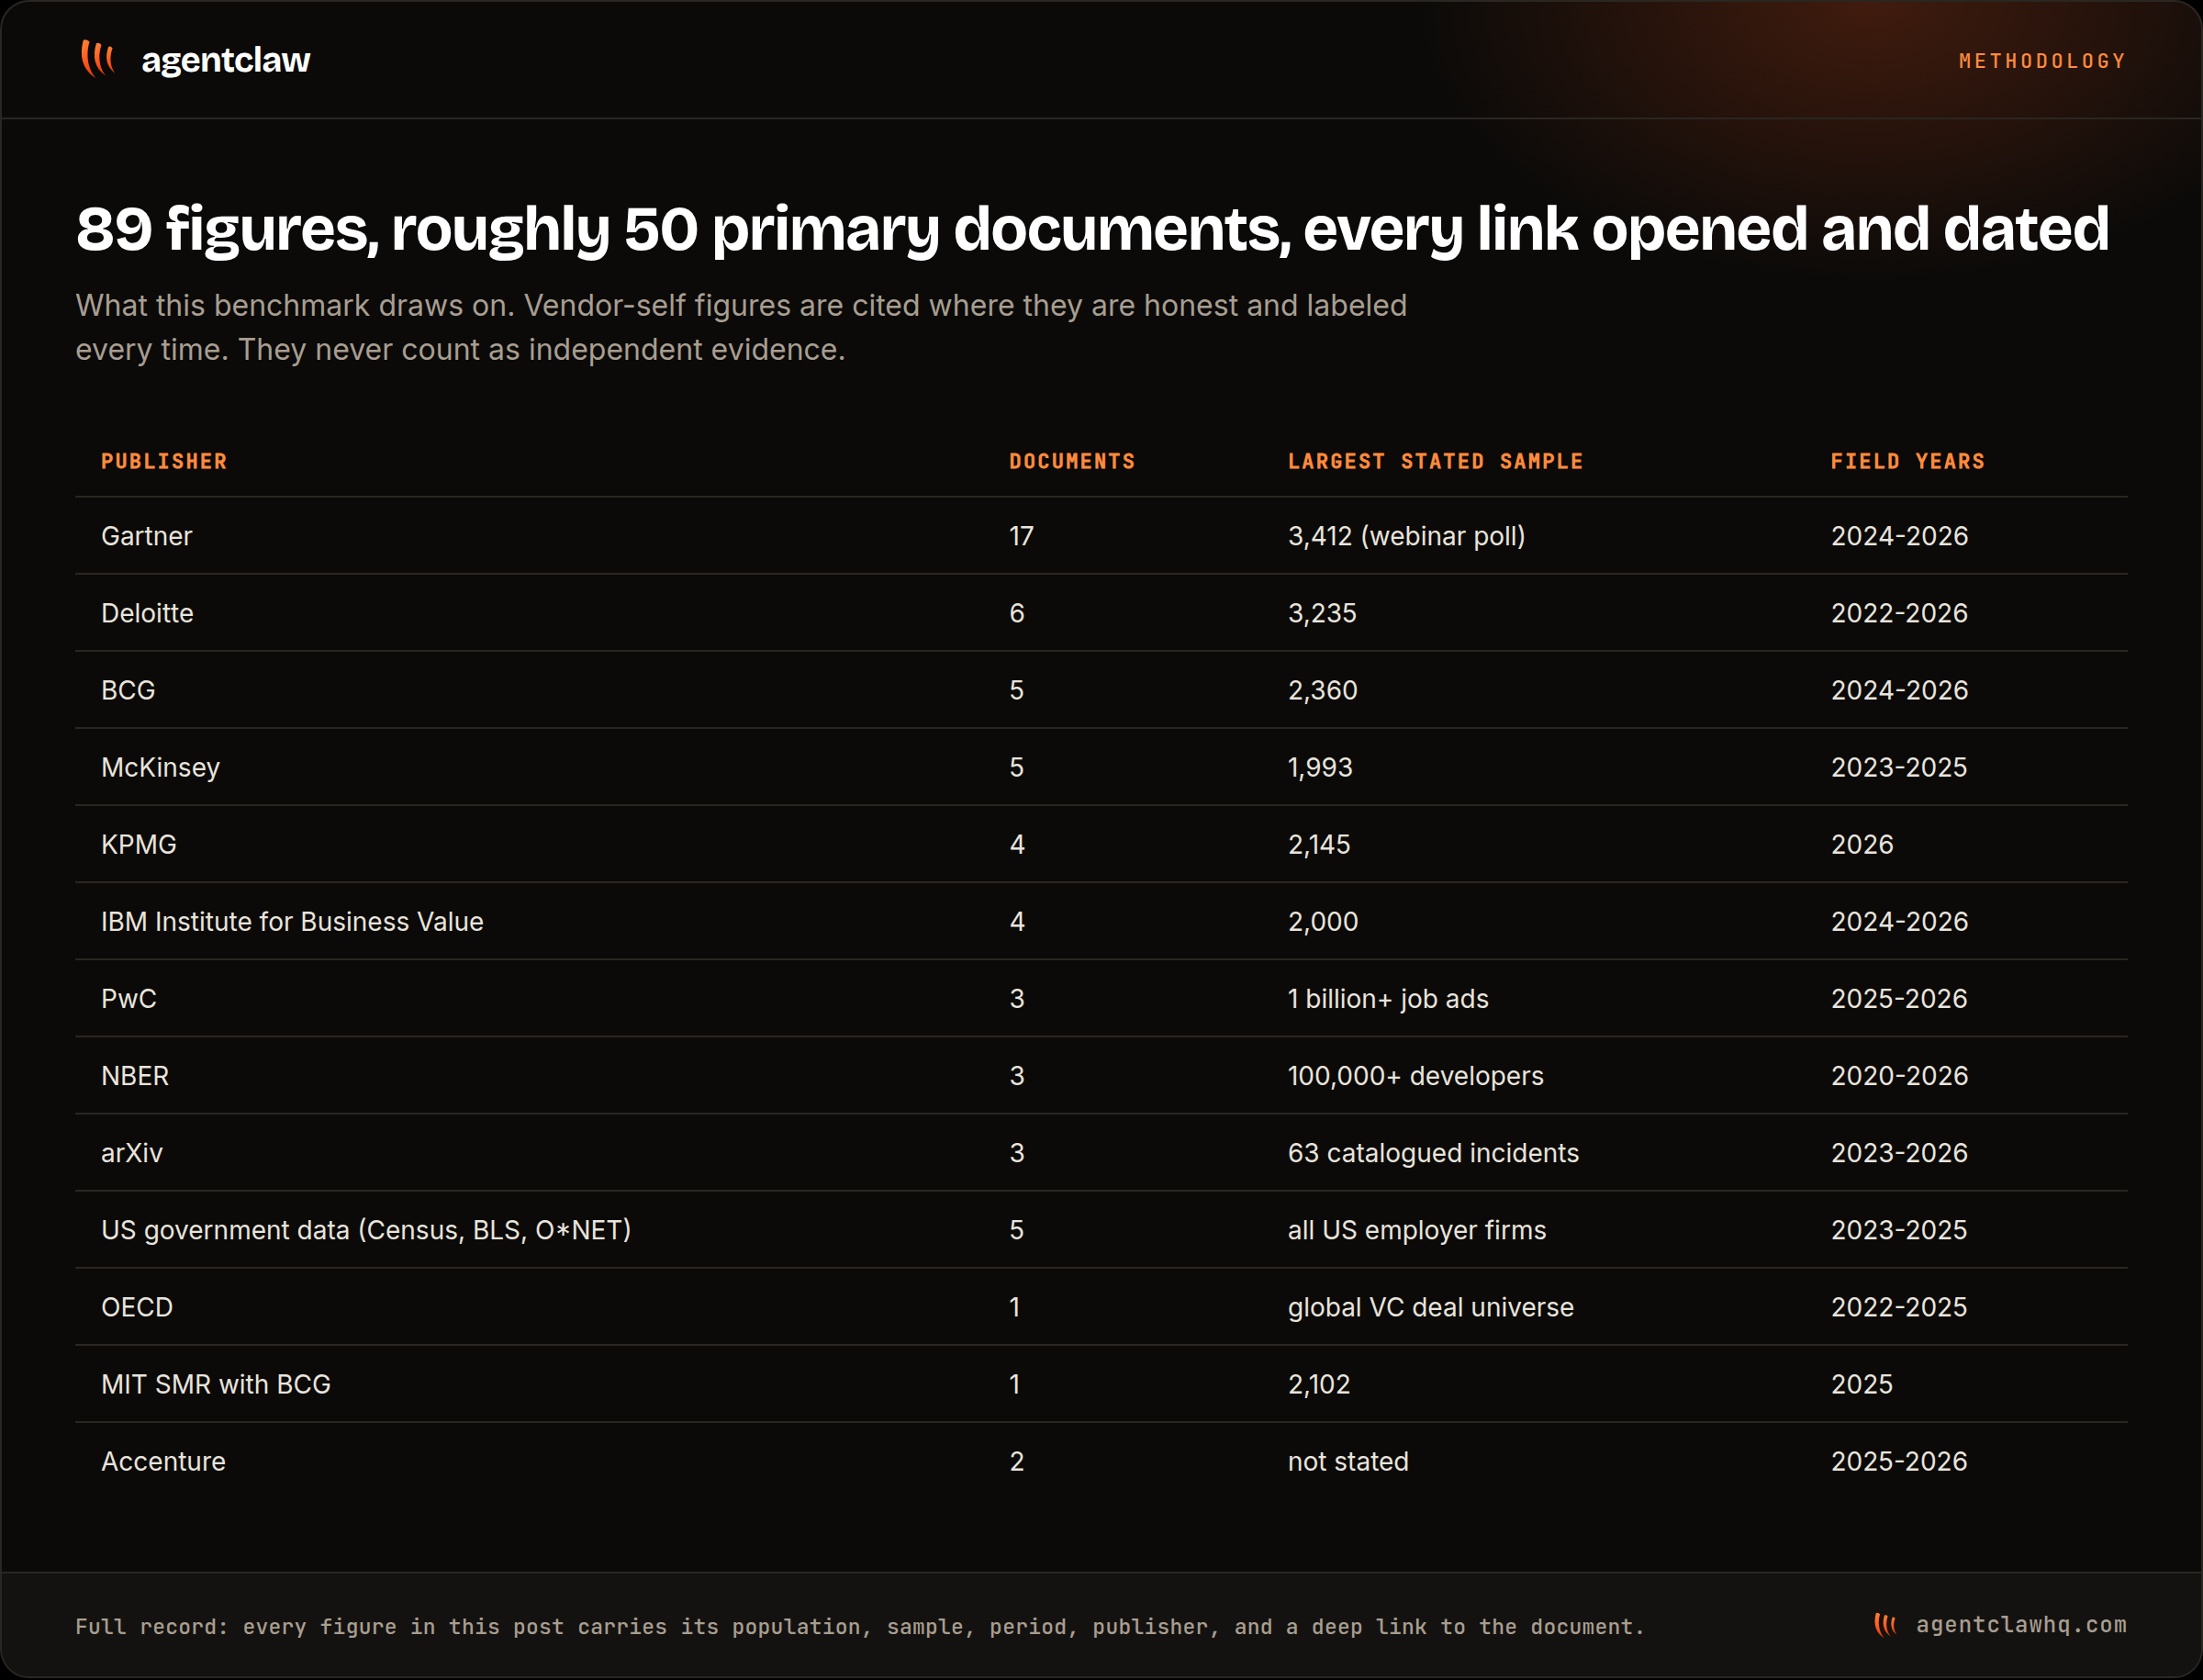Click the DOCUMENTS column header
Image resolution: width=2203 pixels, height=1680 pixels.
pos(1072,461)
